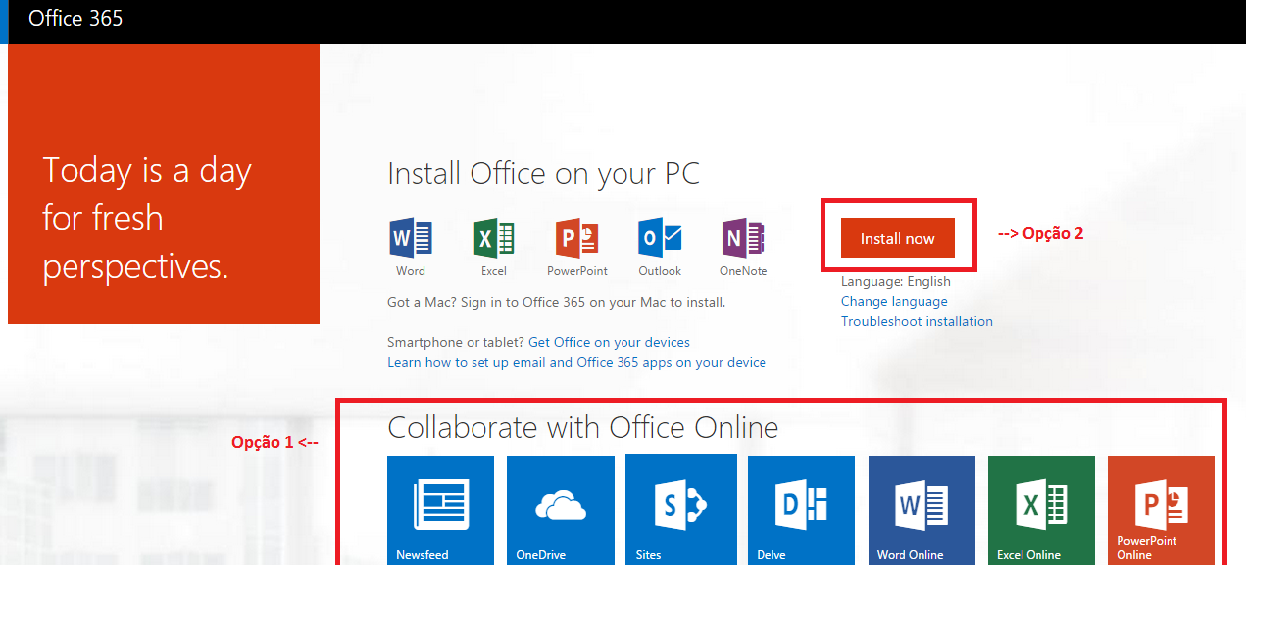Open the Change language link
Viewport: 1280px width, 630px height.
(893, 301)
